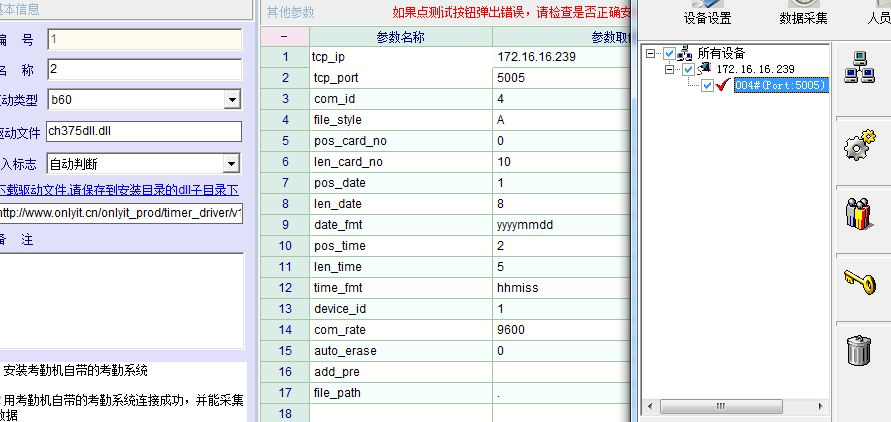Viewport: 891px width, 422px height.
Task: Click the red checkmark icon beside 004#
Action: pyautogui.click(x=724, y=86)
